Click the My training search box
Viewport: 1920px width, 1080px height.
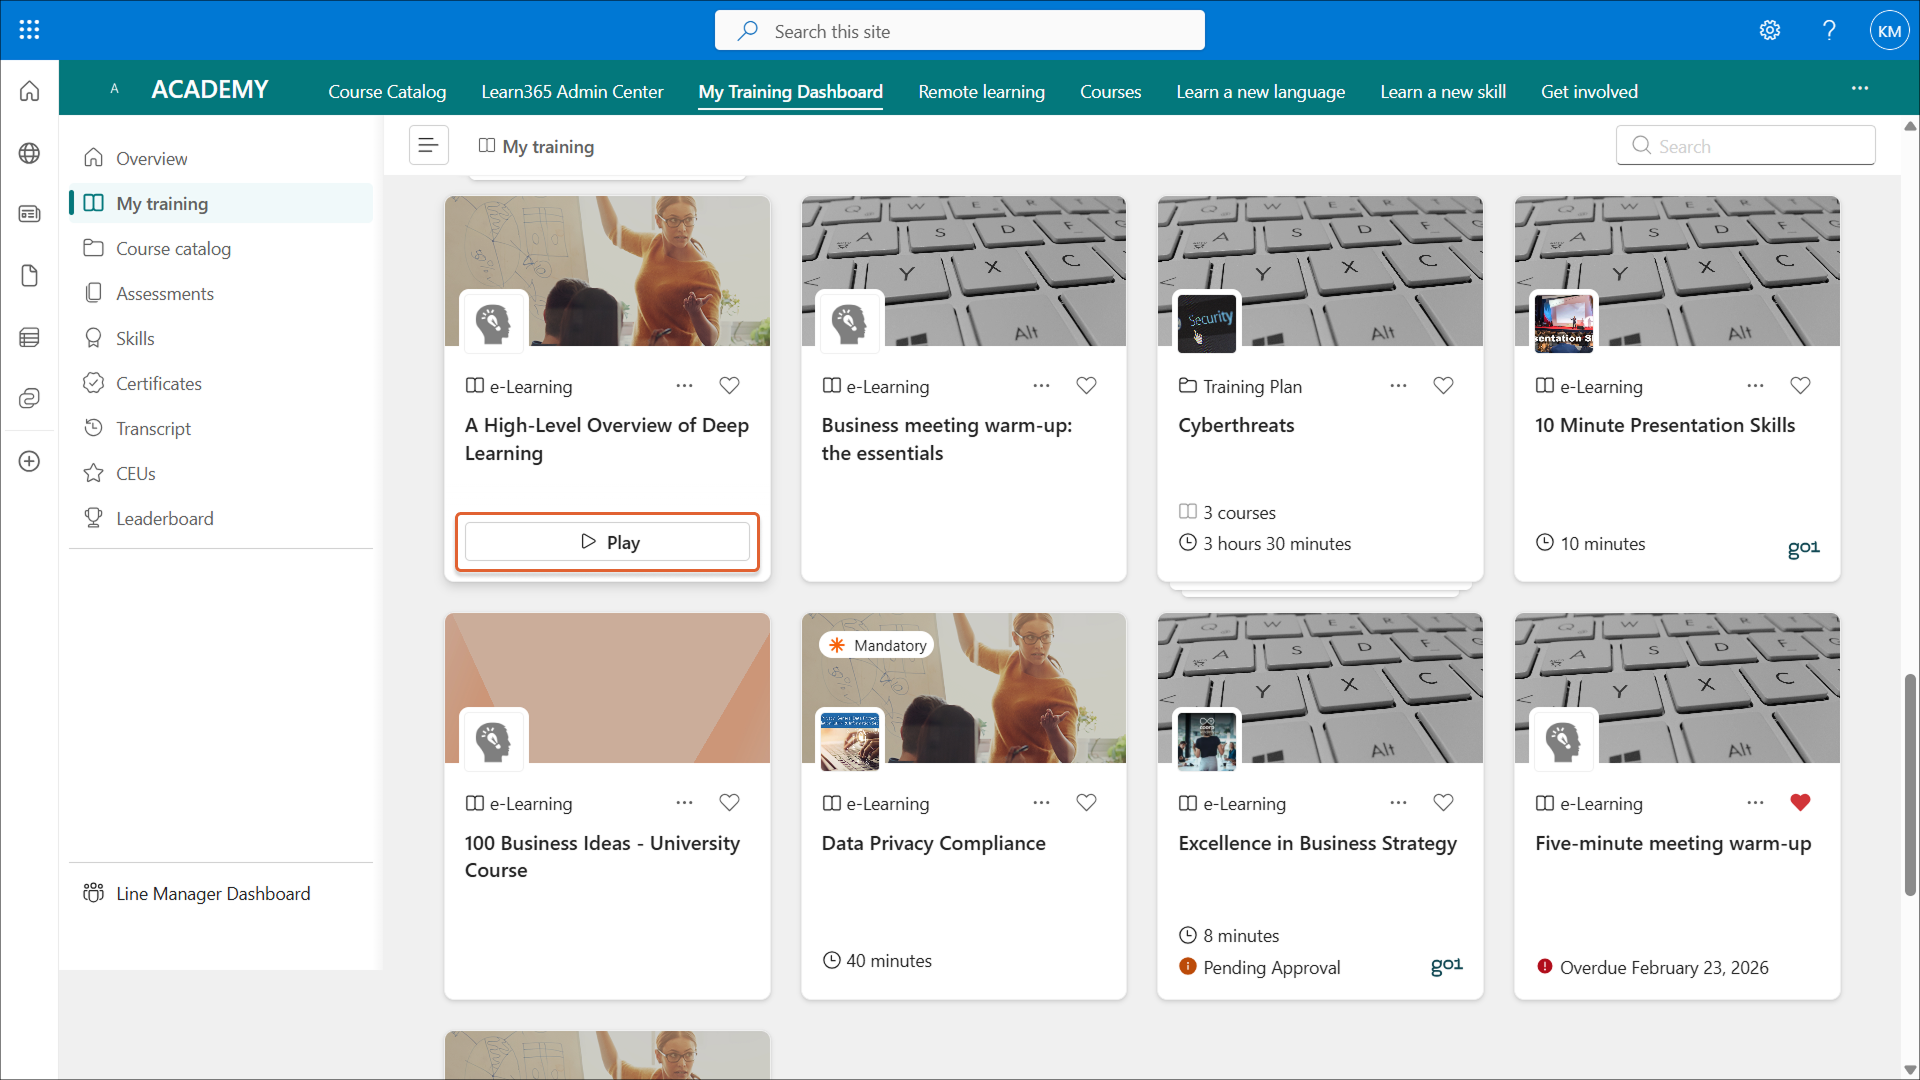[1745, 146]
